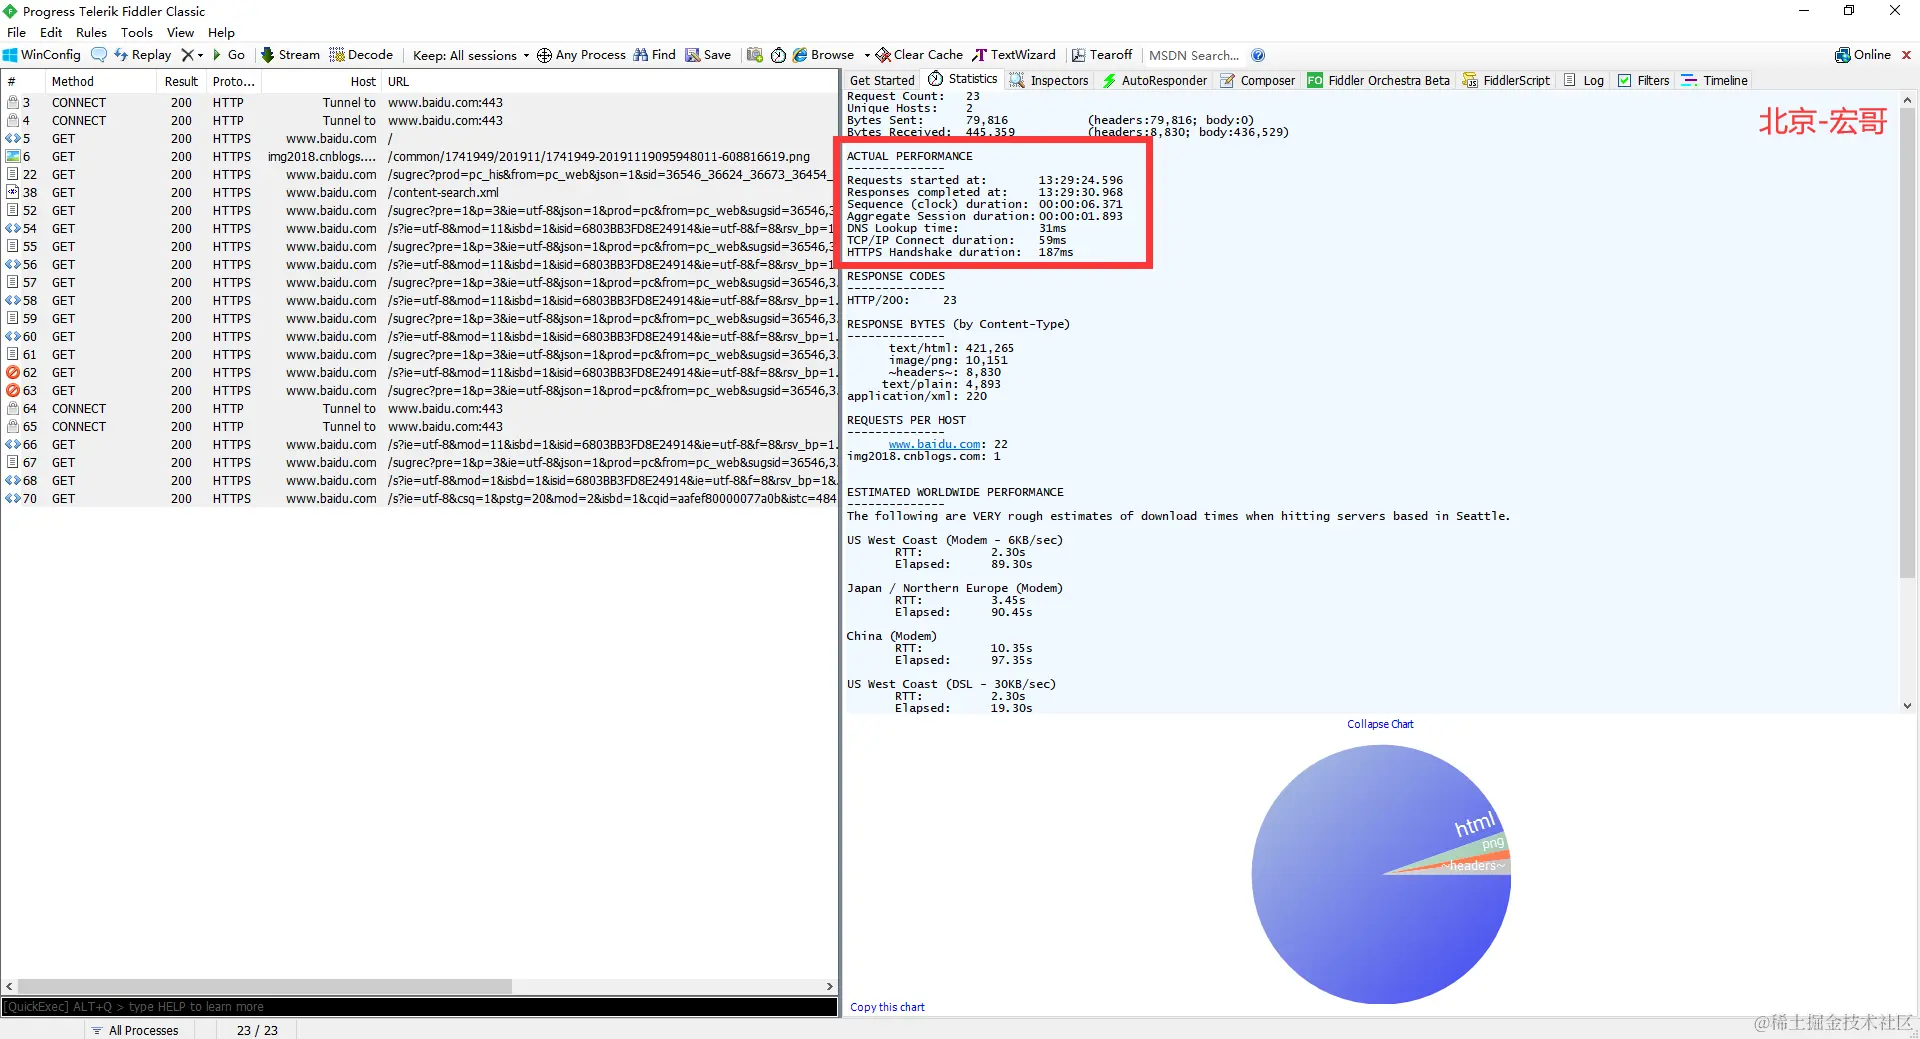Toggle Stream mode in toolbar
The width and height of the screenshot is (1920, 1039).
click(290, 55)
